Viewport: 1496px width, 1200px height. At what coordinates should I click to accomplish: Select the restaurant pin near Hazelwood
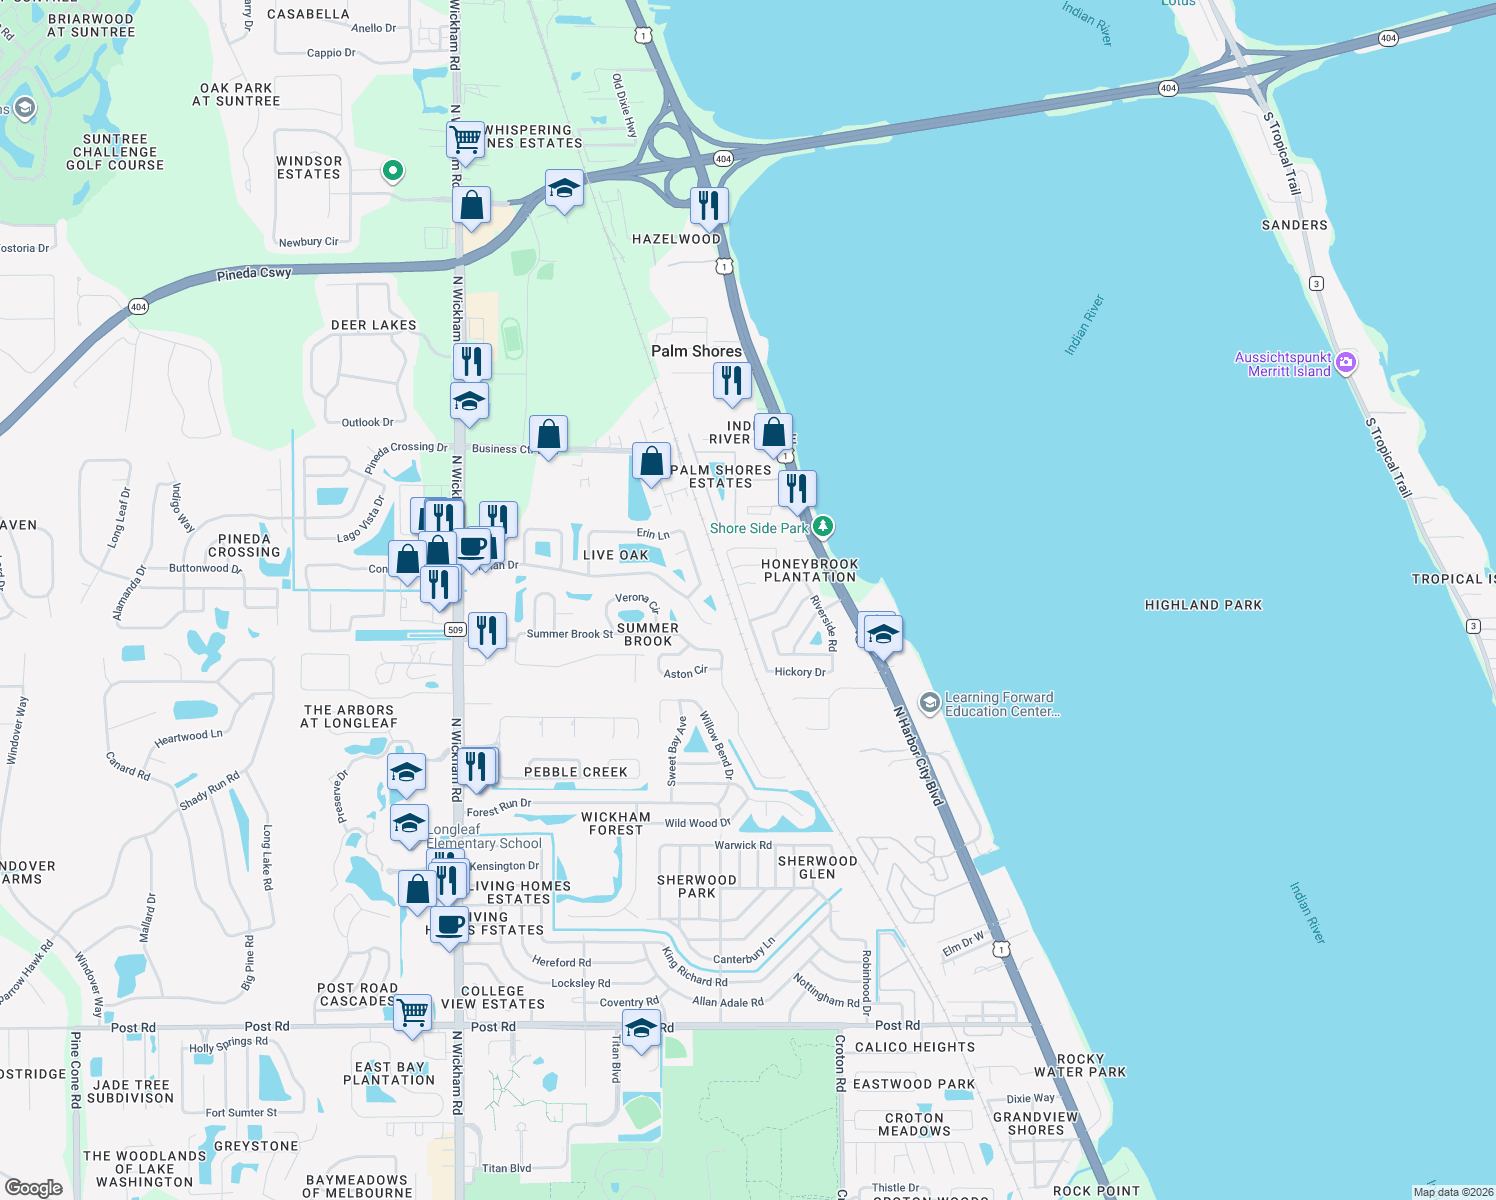[710, 205]
